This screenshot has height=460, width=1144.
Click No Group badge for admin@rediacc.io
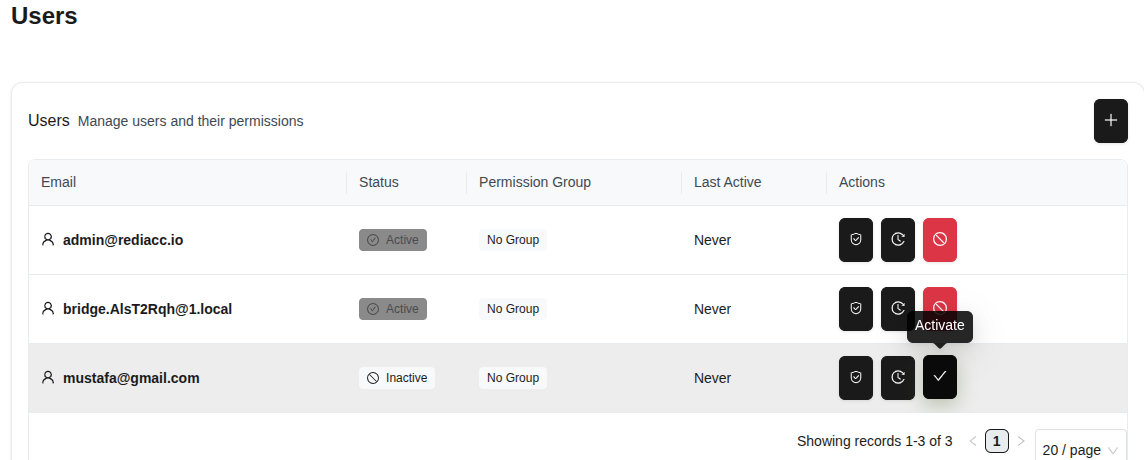pyautogui.click(x=513, y=240)
